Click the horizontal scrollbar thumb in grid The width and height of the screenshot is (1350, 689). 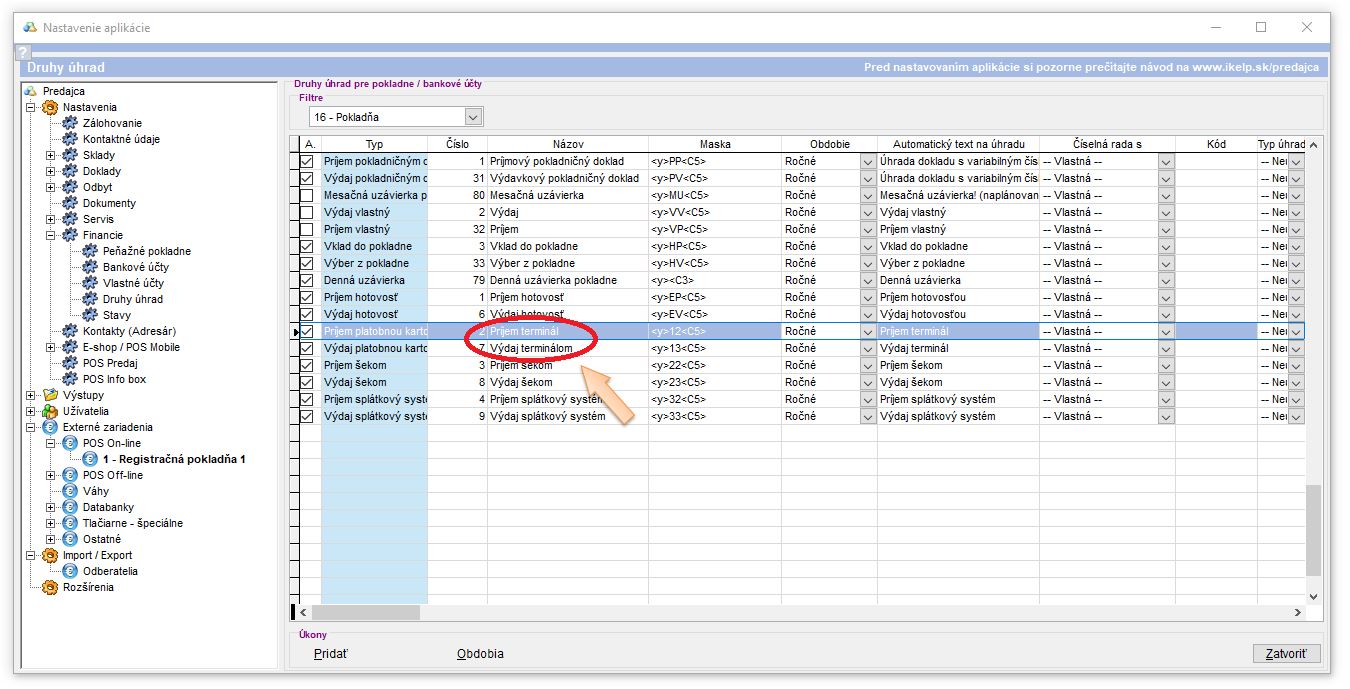(366, 612)
